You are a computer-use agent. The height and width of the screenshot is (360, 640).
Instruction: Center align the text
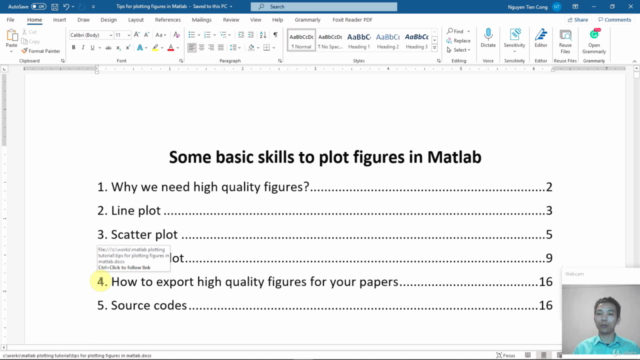pyautogui.click(x=201, y=48)
